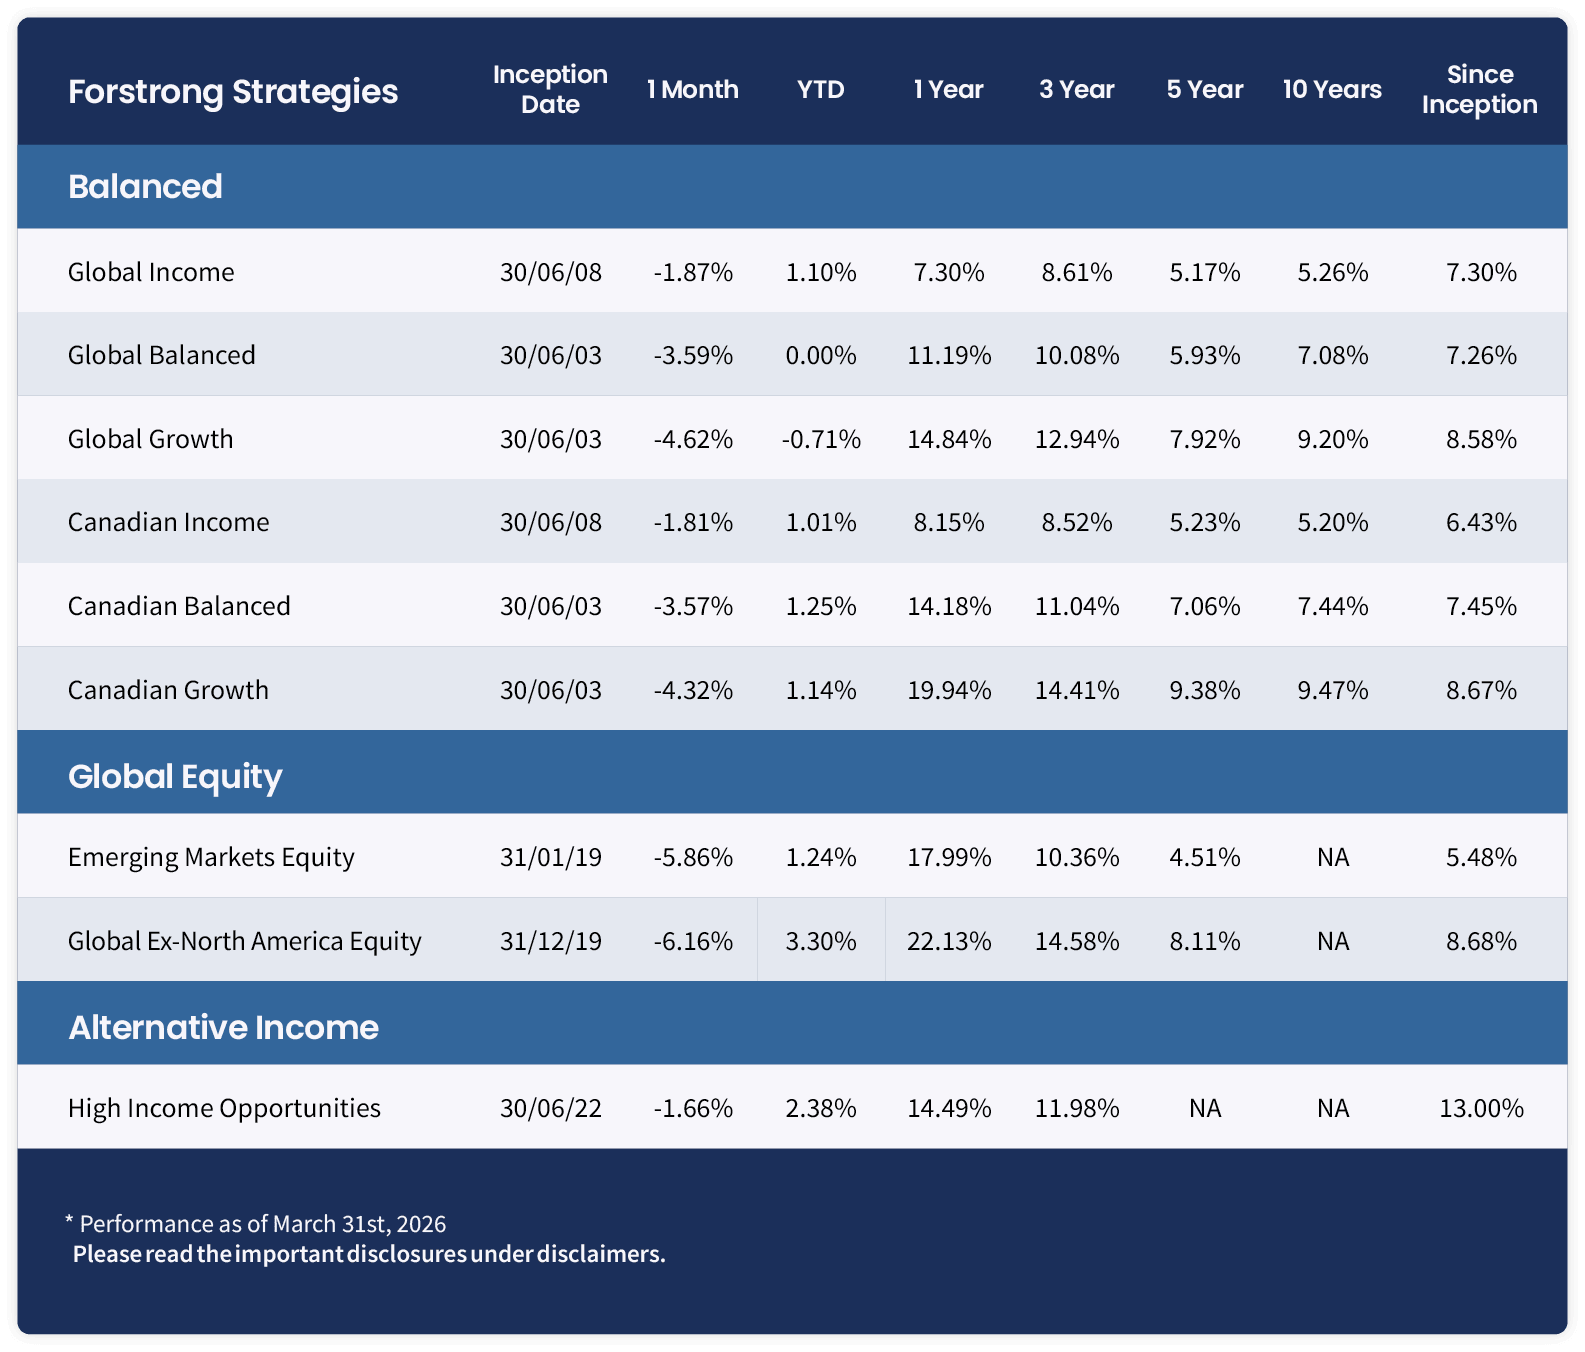Click the Global Equity section heading
Image resolution: width=1585 pixels, height=1352 pixels.
[x=175, y=777]
